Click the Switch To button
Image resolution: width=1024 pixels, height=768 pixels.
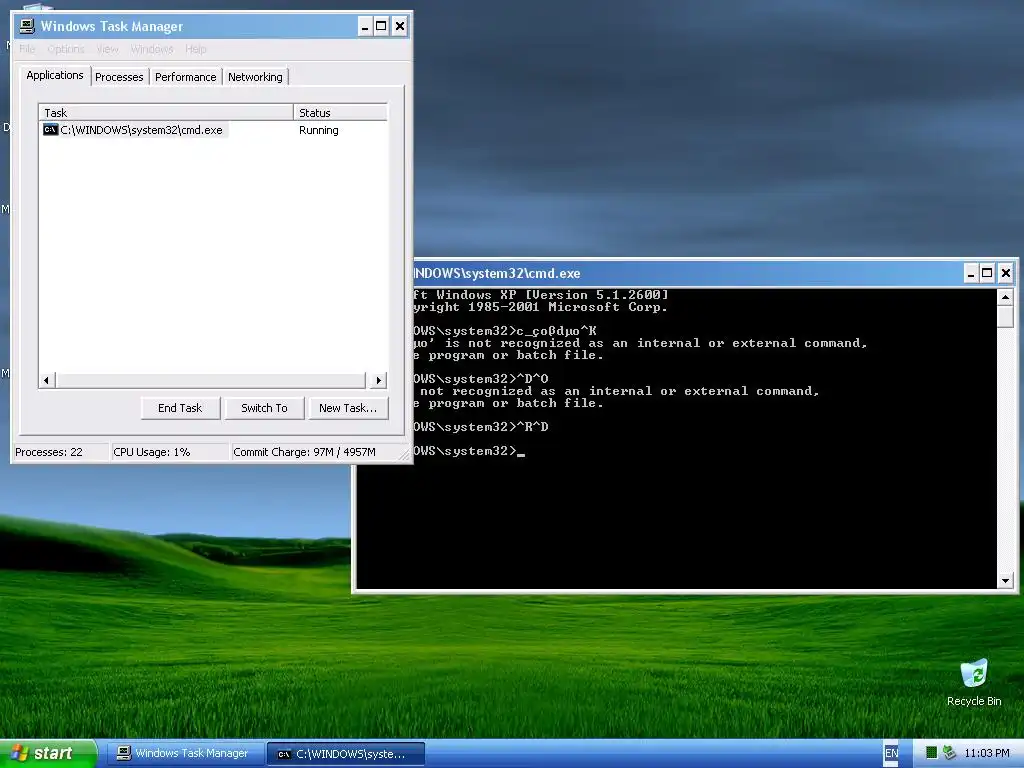264,408
